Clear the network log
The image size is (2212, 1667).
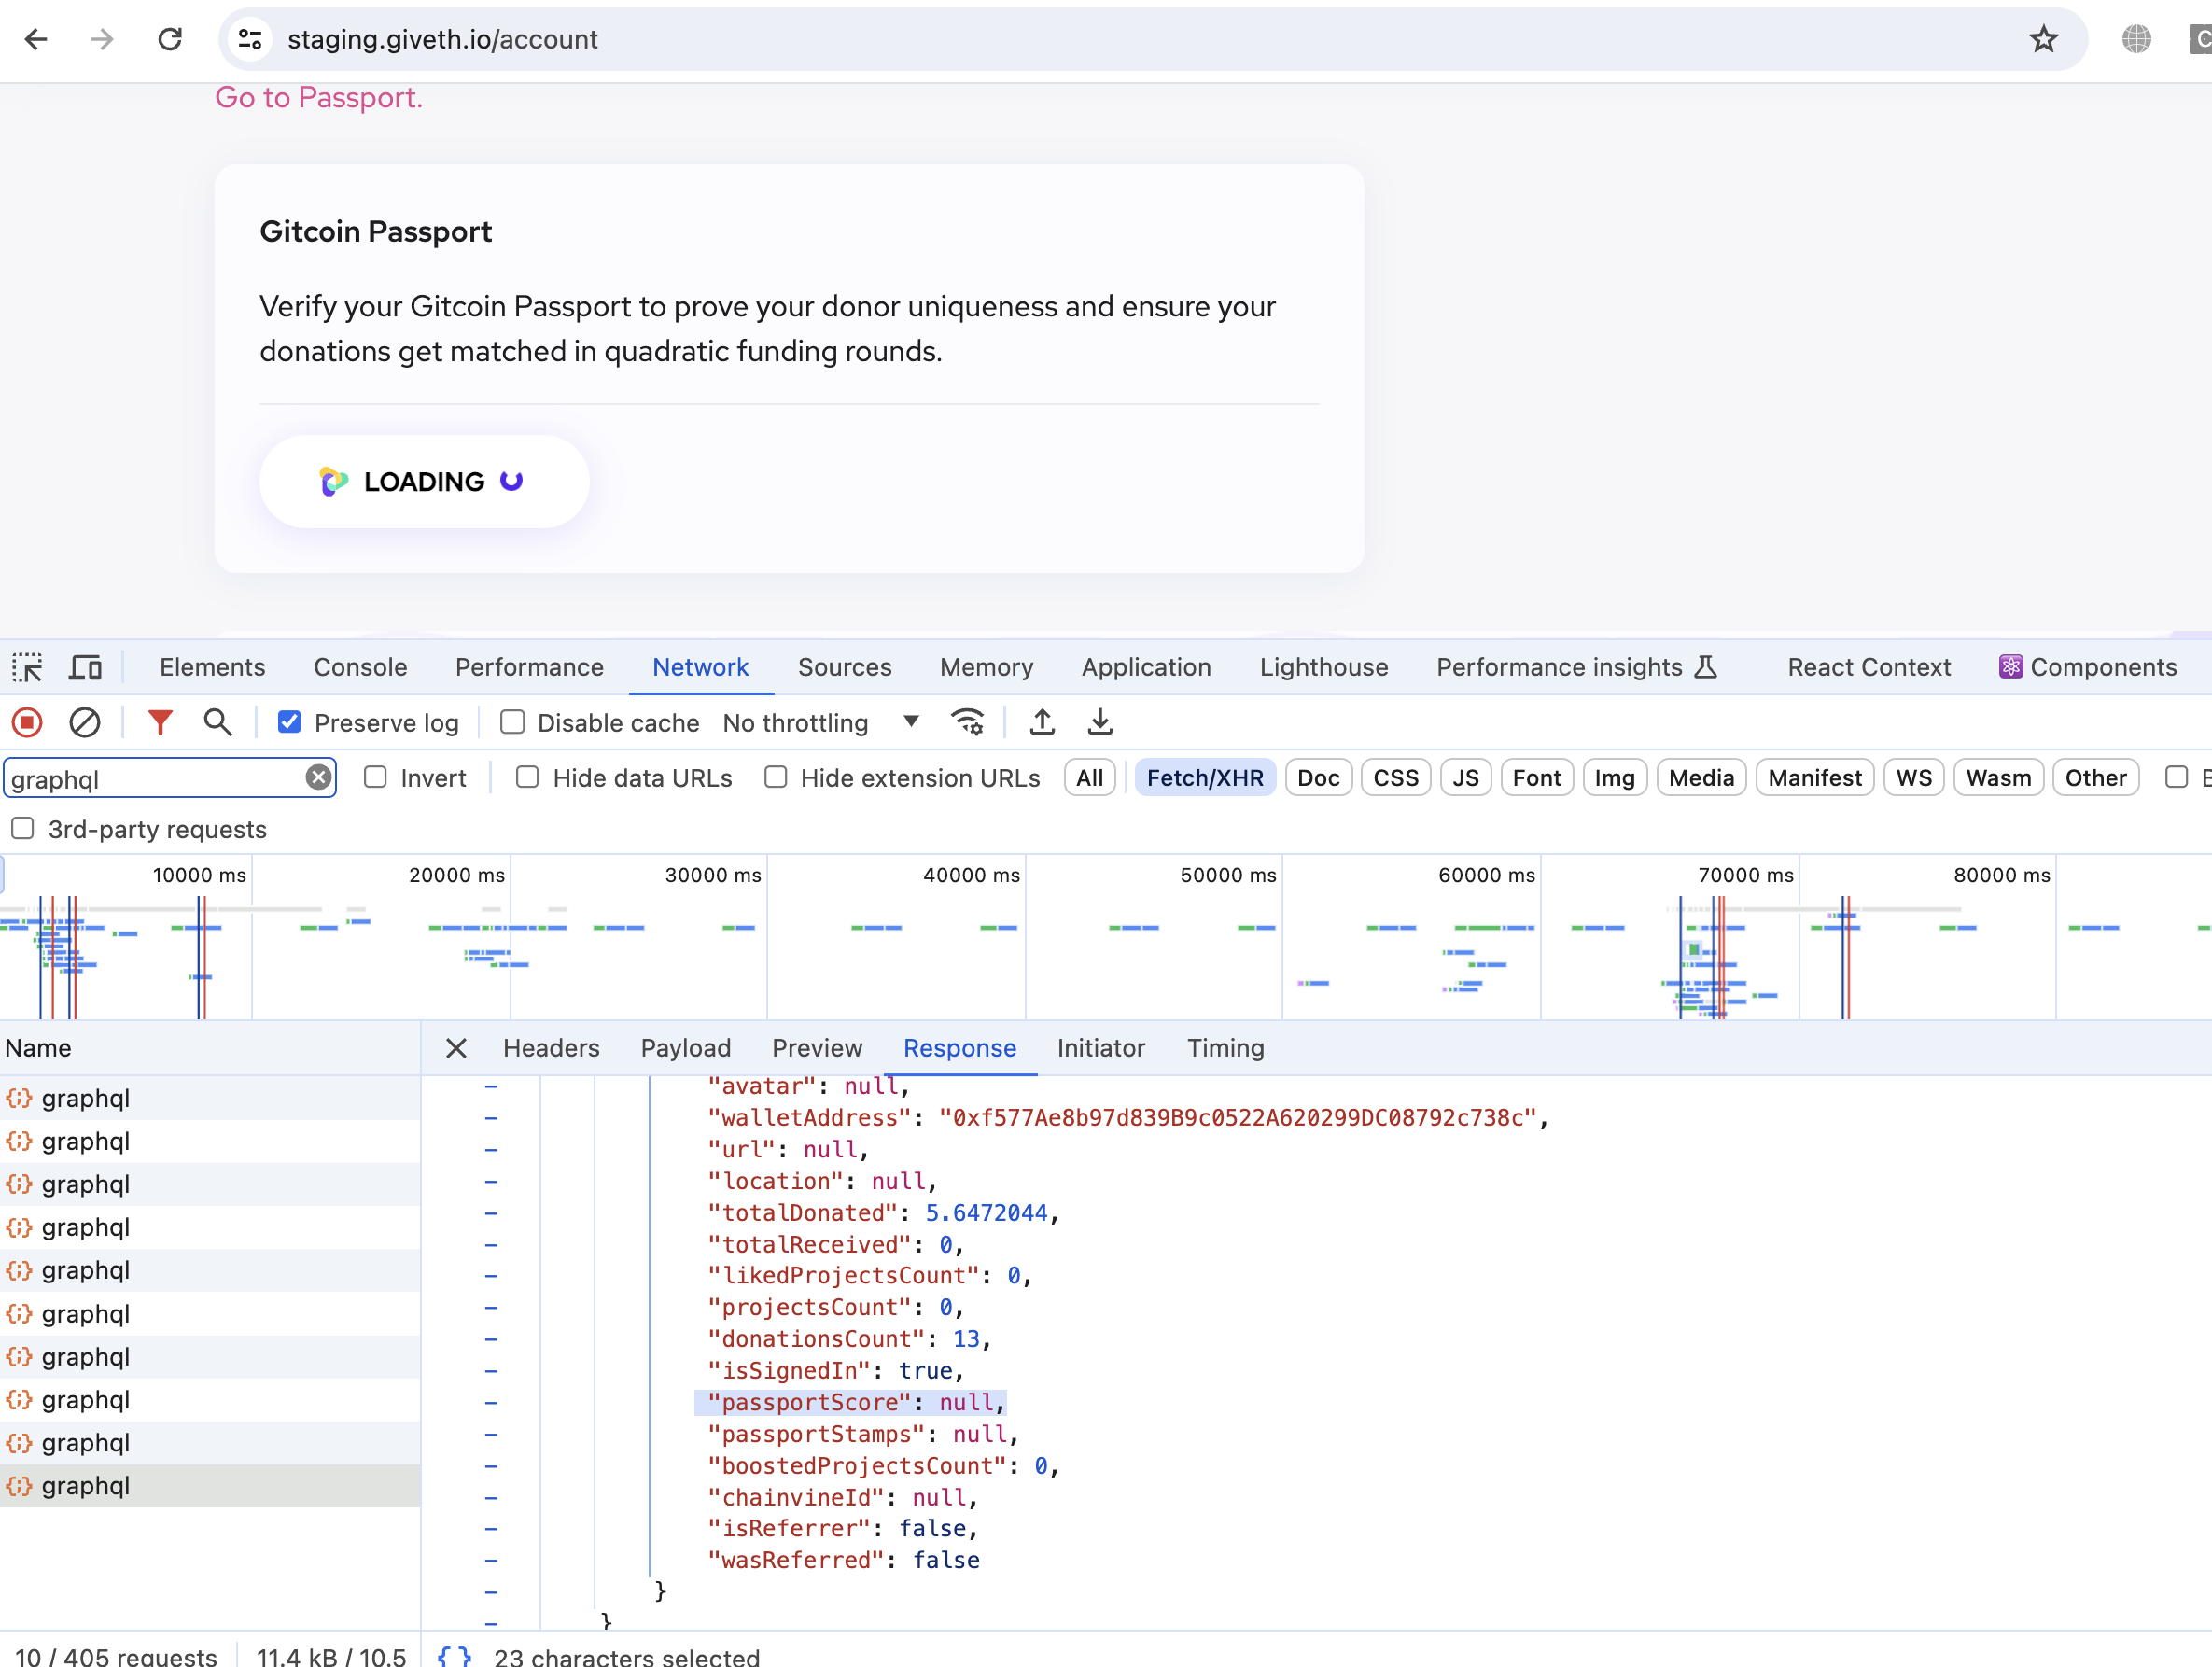point(85,722)
